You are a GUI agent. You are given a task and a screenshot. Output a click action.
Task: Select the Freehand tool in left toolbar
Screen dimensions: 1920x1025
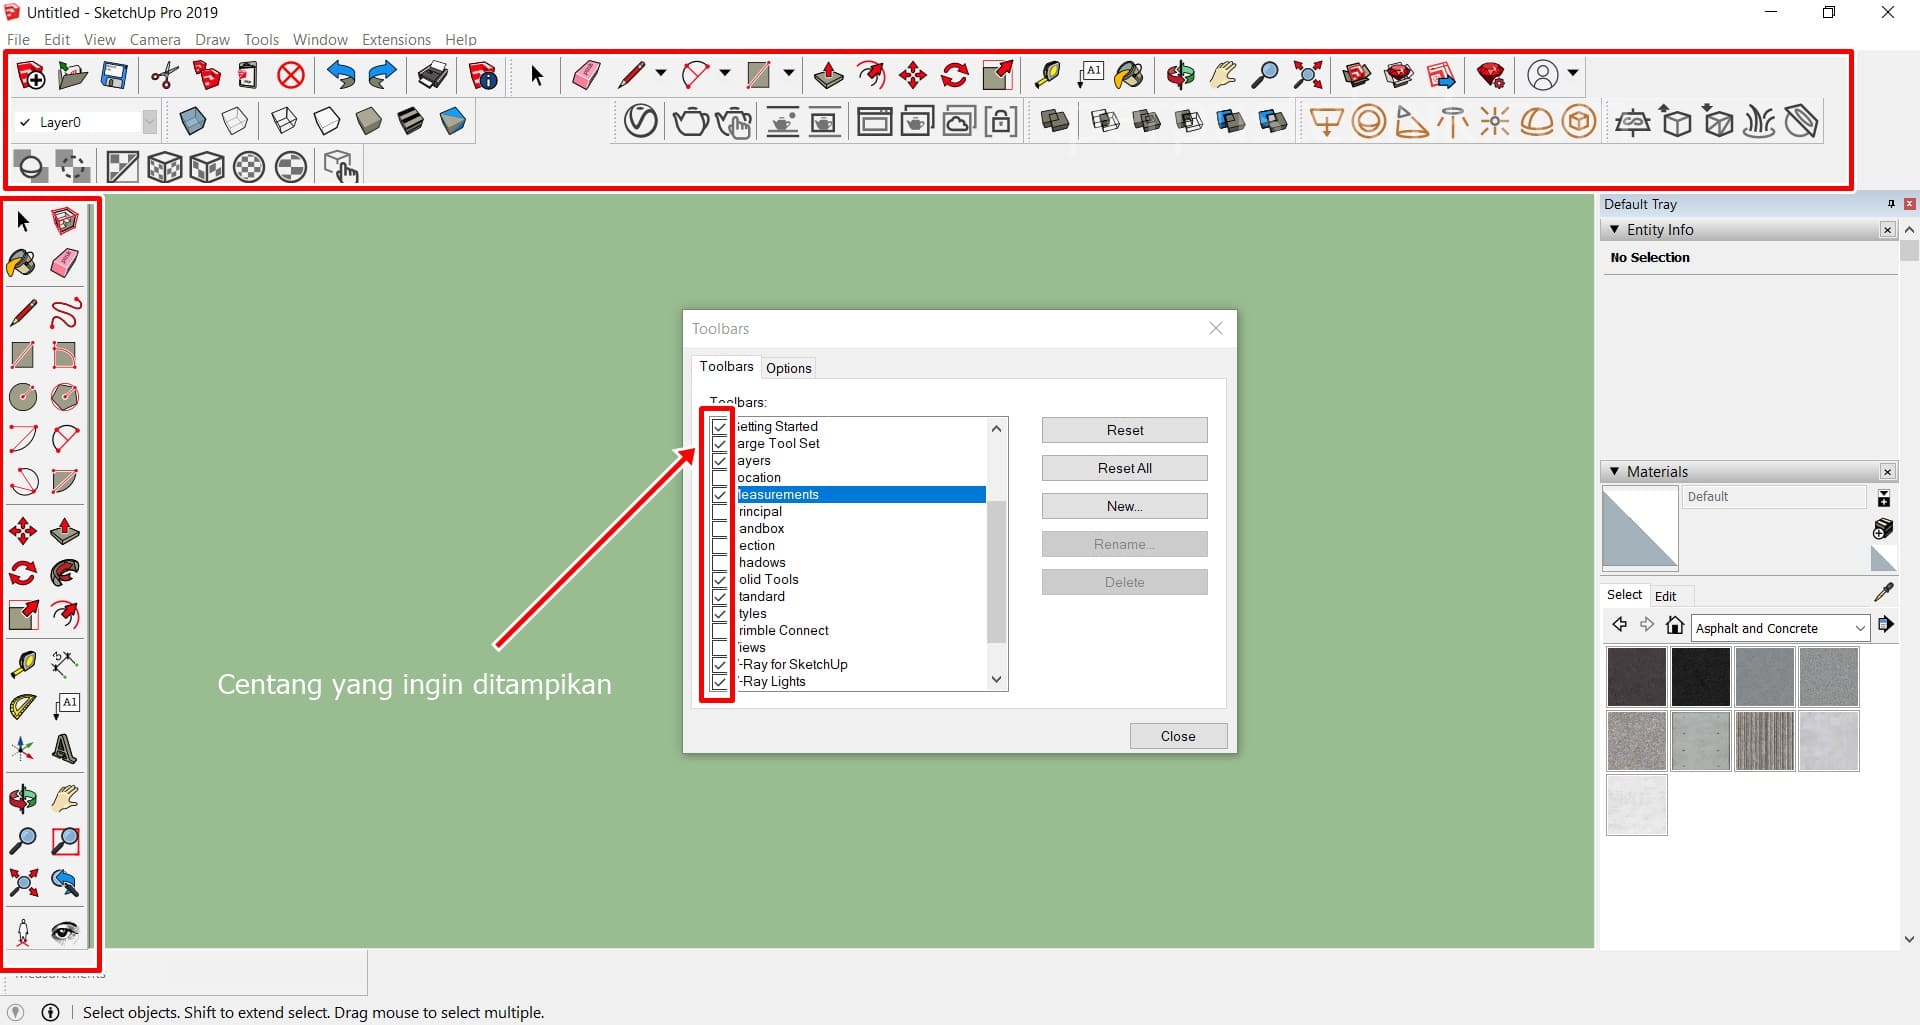pos(65,313)
